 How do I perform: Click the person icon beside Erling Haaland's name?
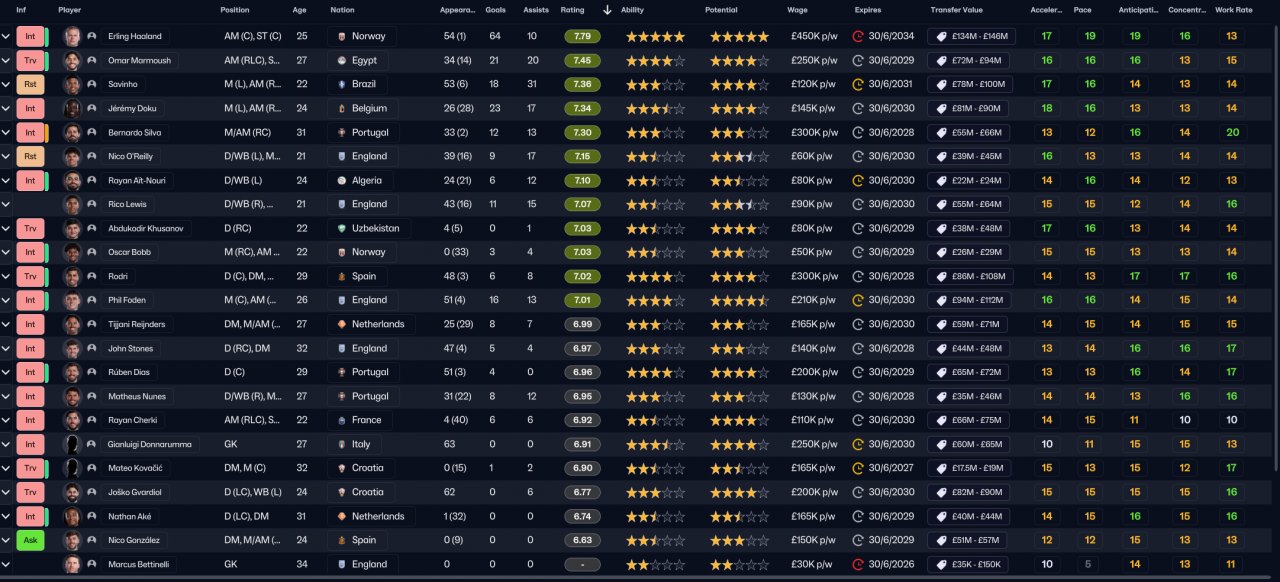click(92, 36)
